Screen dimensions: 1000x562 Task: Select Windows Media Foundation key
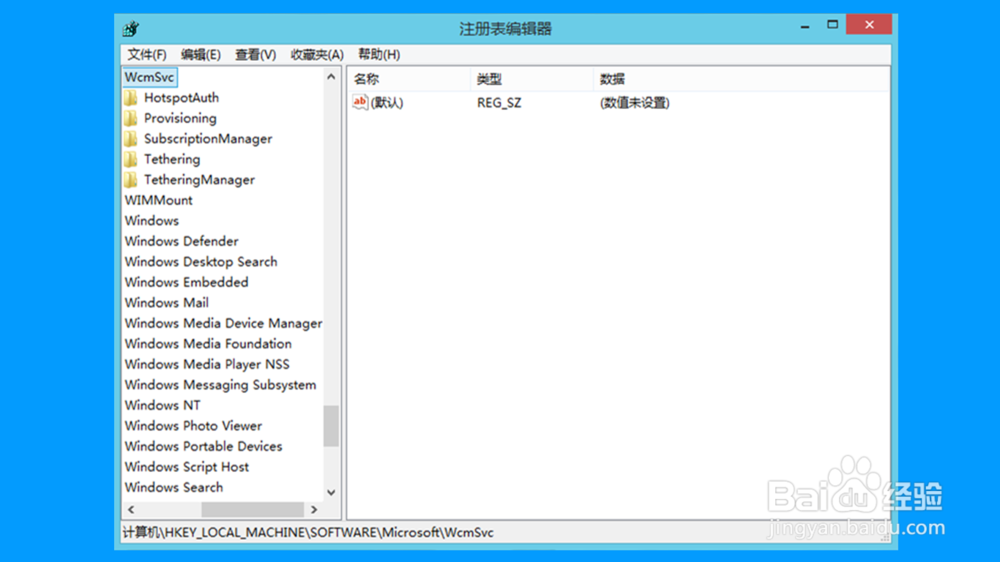pos(208,344)
